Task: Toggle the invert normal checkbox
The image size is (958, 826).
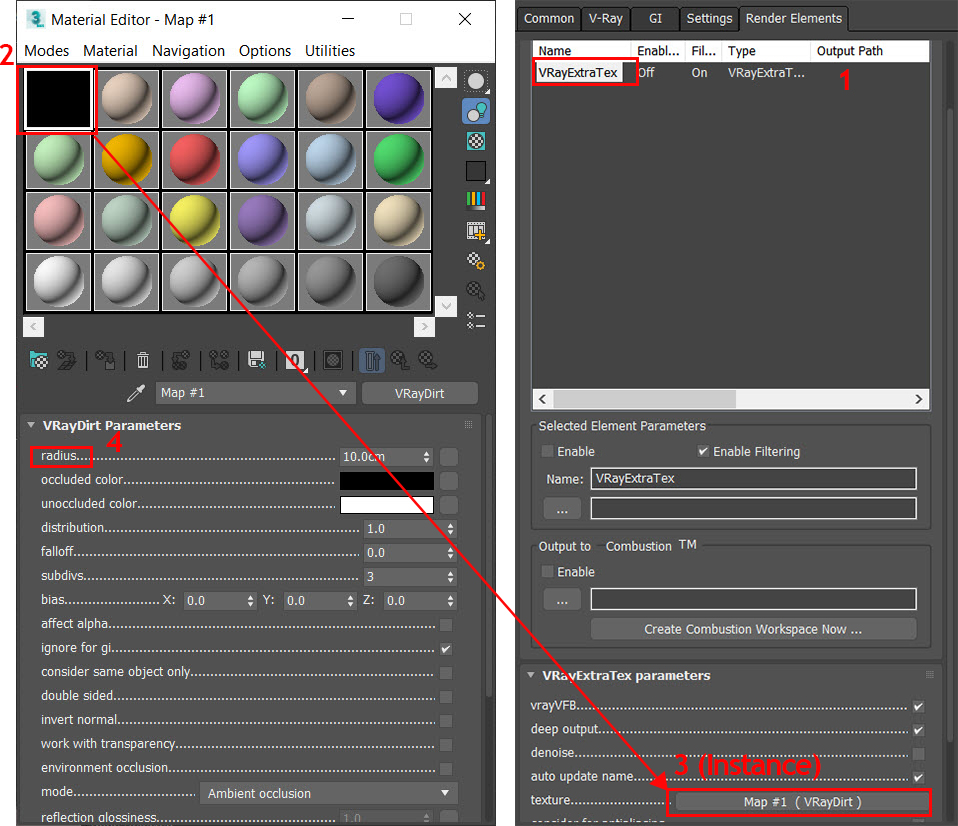Action: 446,721
